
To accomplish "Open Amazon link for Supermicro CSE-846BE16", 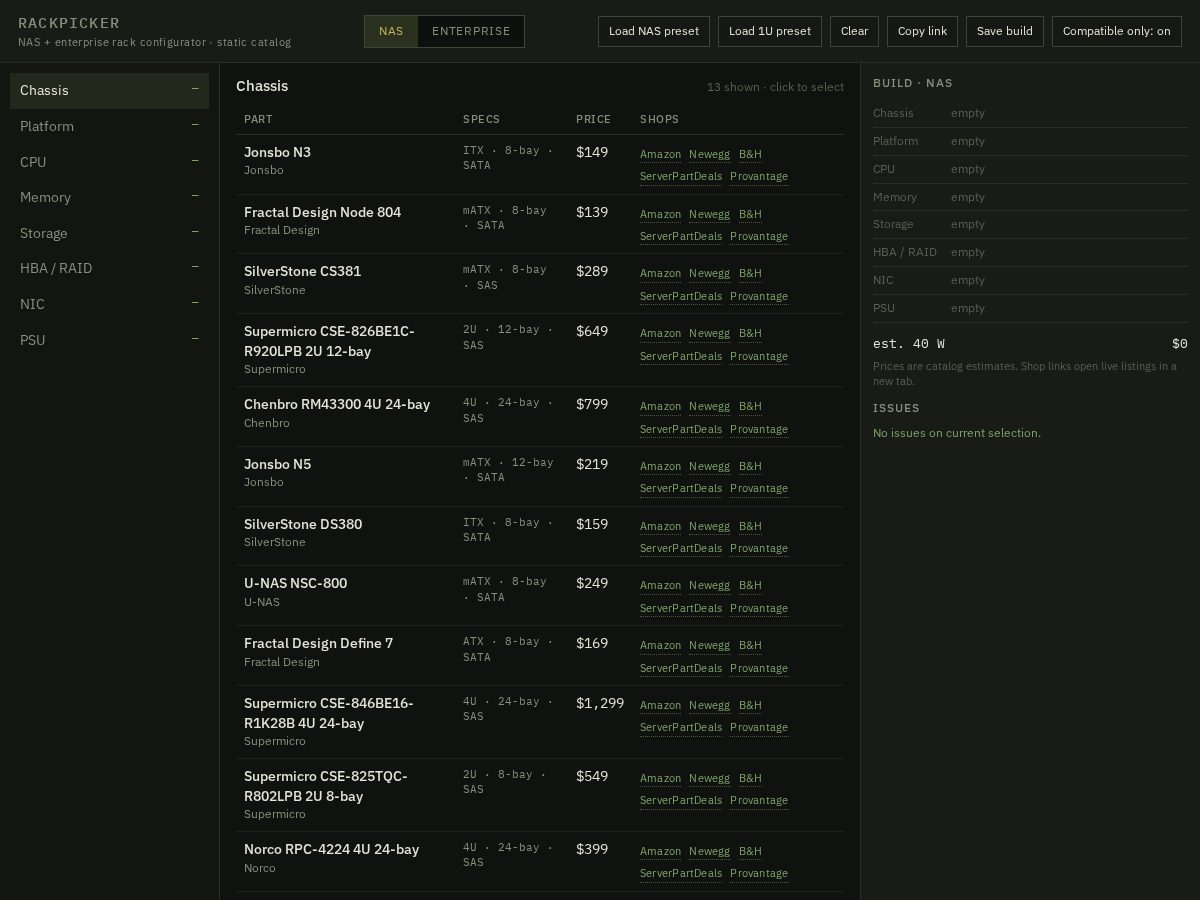I will coord(660,705).
